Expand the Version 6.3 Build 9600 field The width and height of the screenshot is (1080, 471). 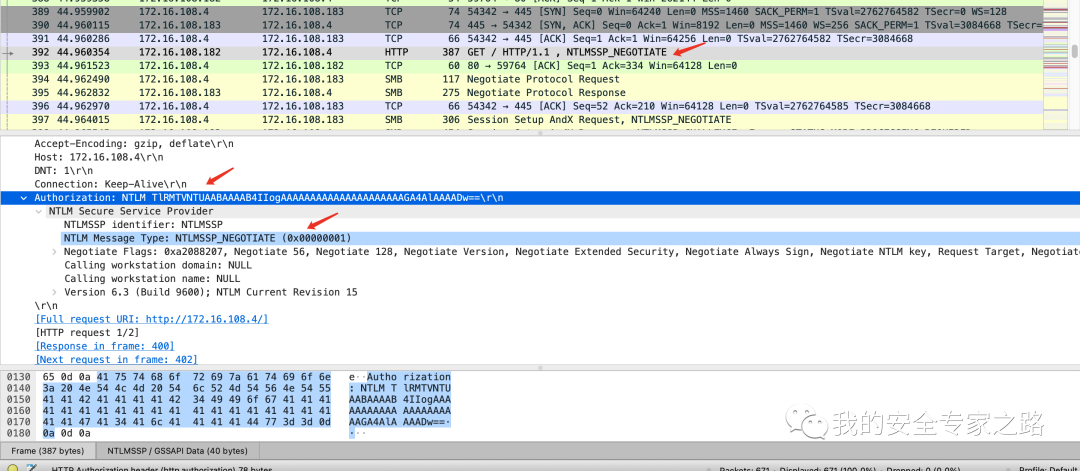pos(54,292)
